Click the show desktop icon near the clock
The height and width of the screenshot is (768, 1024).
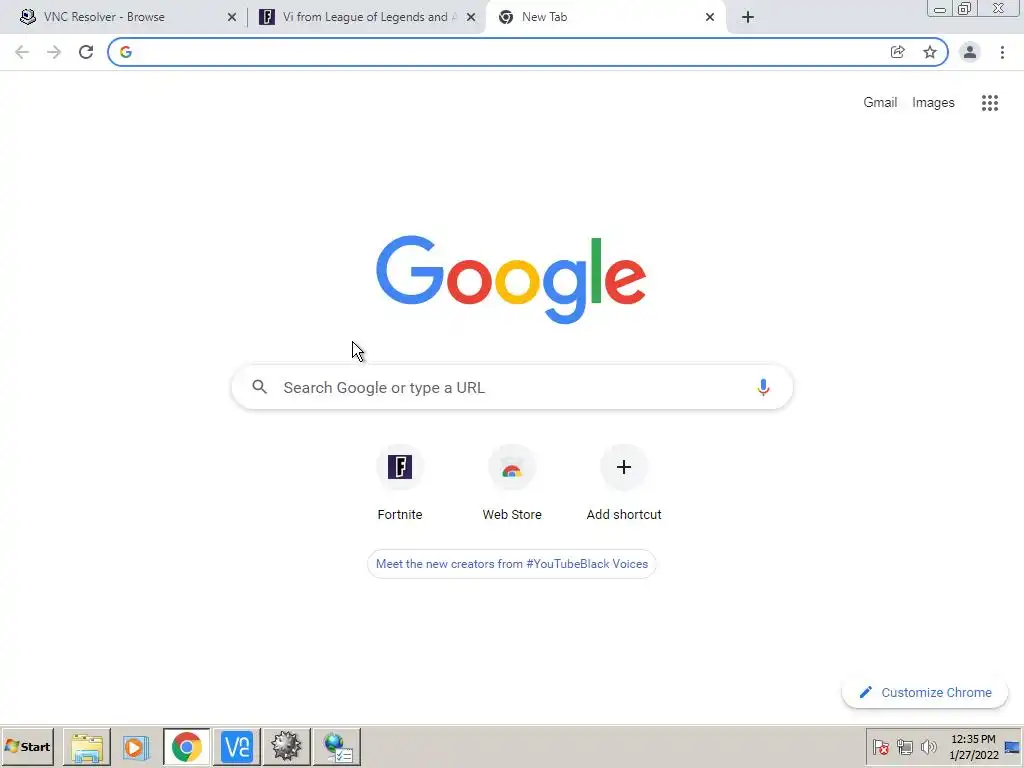coord(1012,746)
